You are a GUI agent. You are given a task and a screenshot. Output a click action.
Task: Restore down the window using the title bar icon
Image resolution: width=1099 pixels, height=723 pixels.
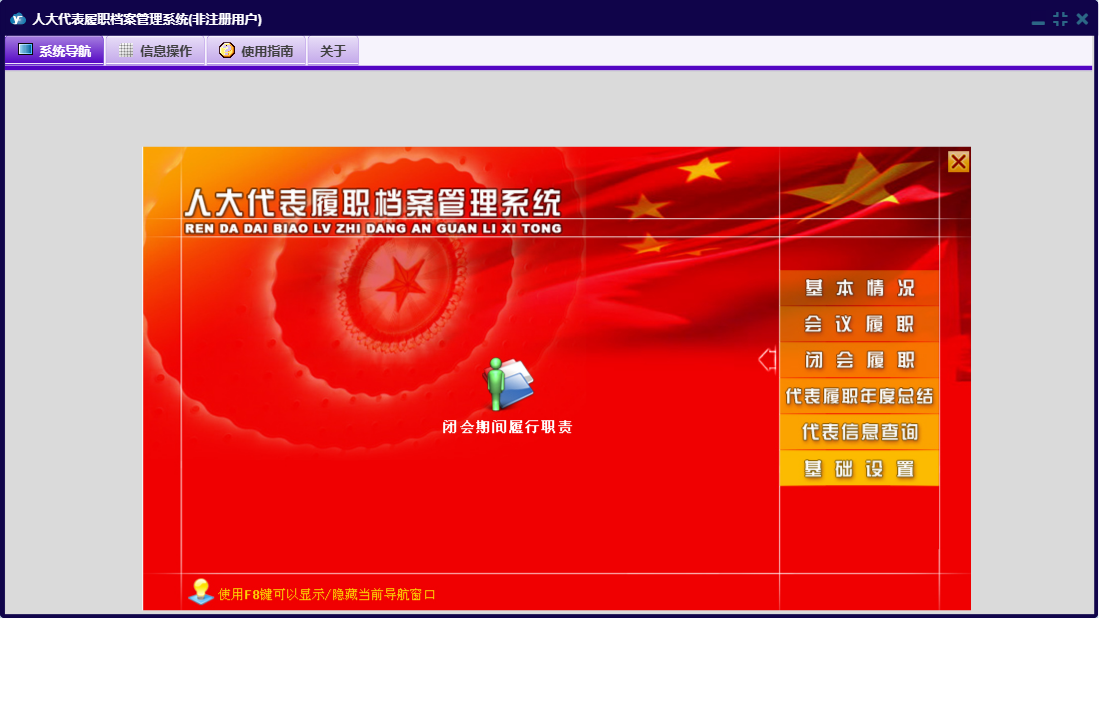click(x=1060, y=19)
